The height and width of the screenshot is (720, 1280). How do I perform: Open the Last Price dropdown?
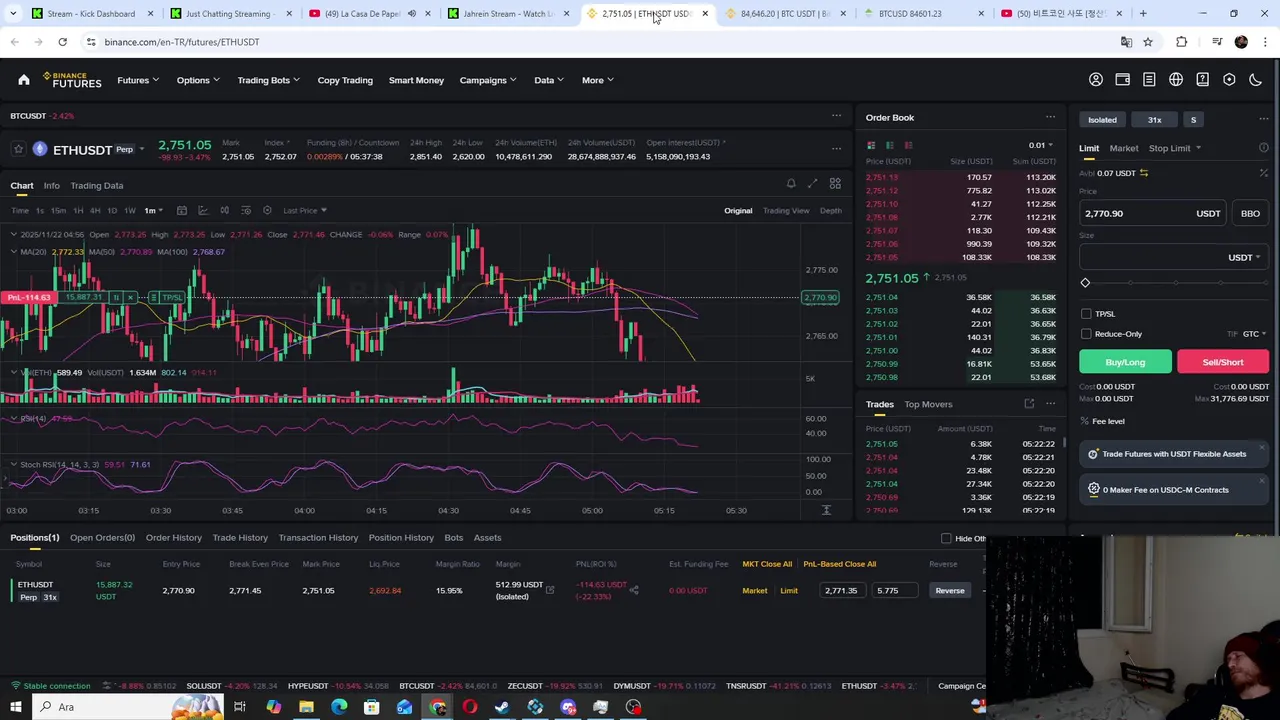tap(305, 210)
